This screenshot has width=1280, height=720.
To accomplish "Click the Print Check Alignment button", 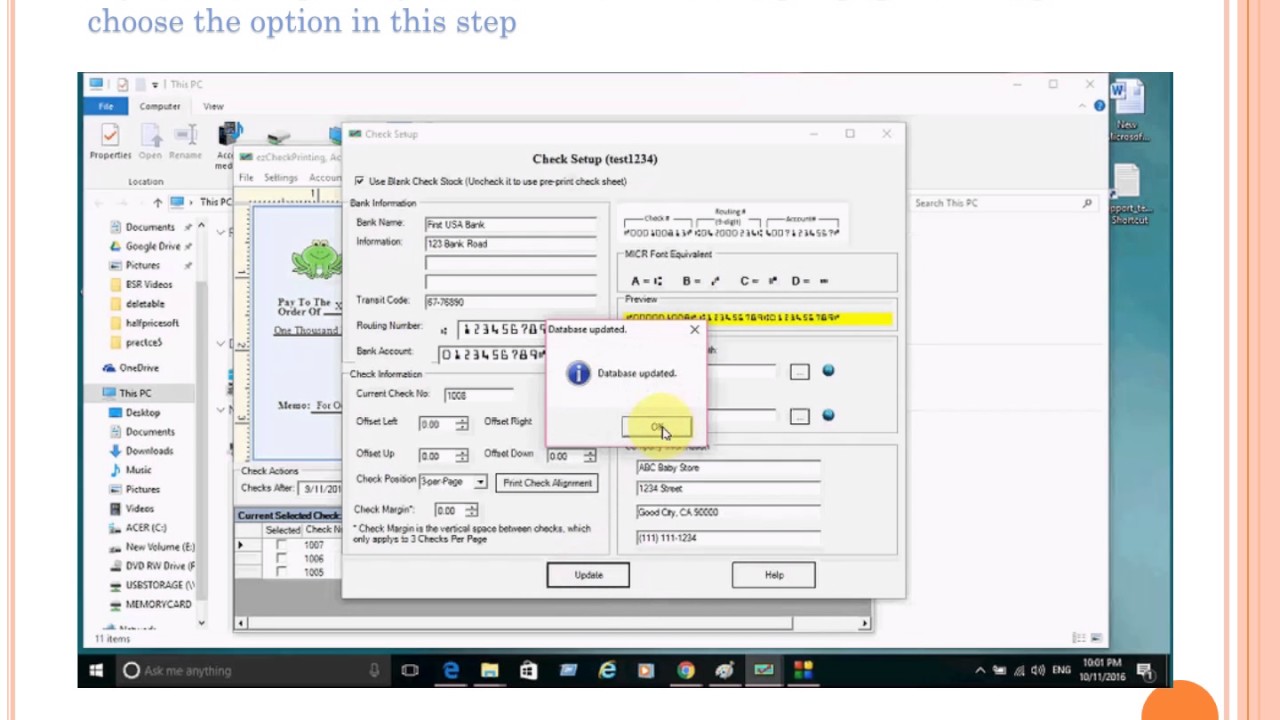I will (547, 483).
